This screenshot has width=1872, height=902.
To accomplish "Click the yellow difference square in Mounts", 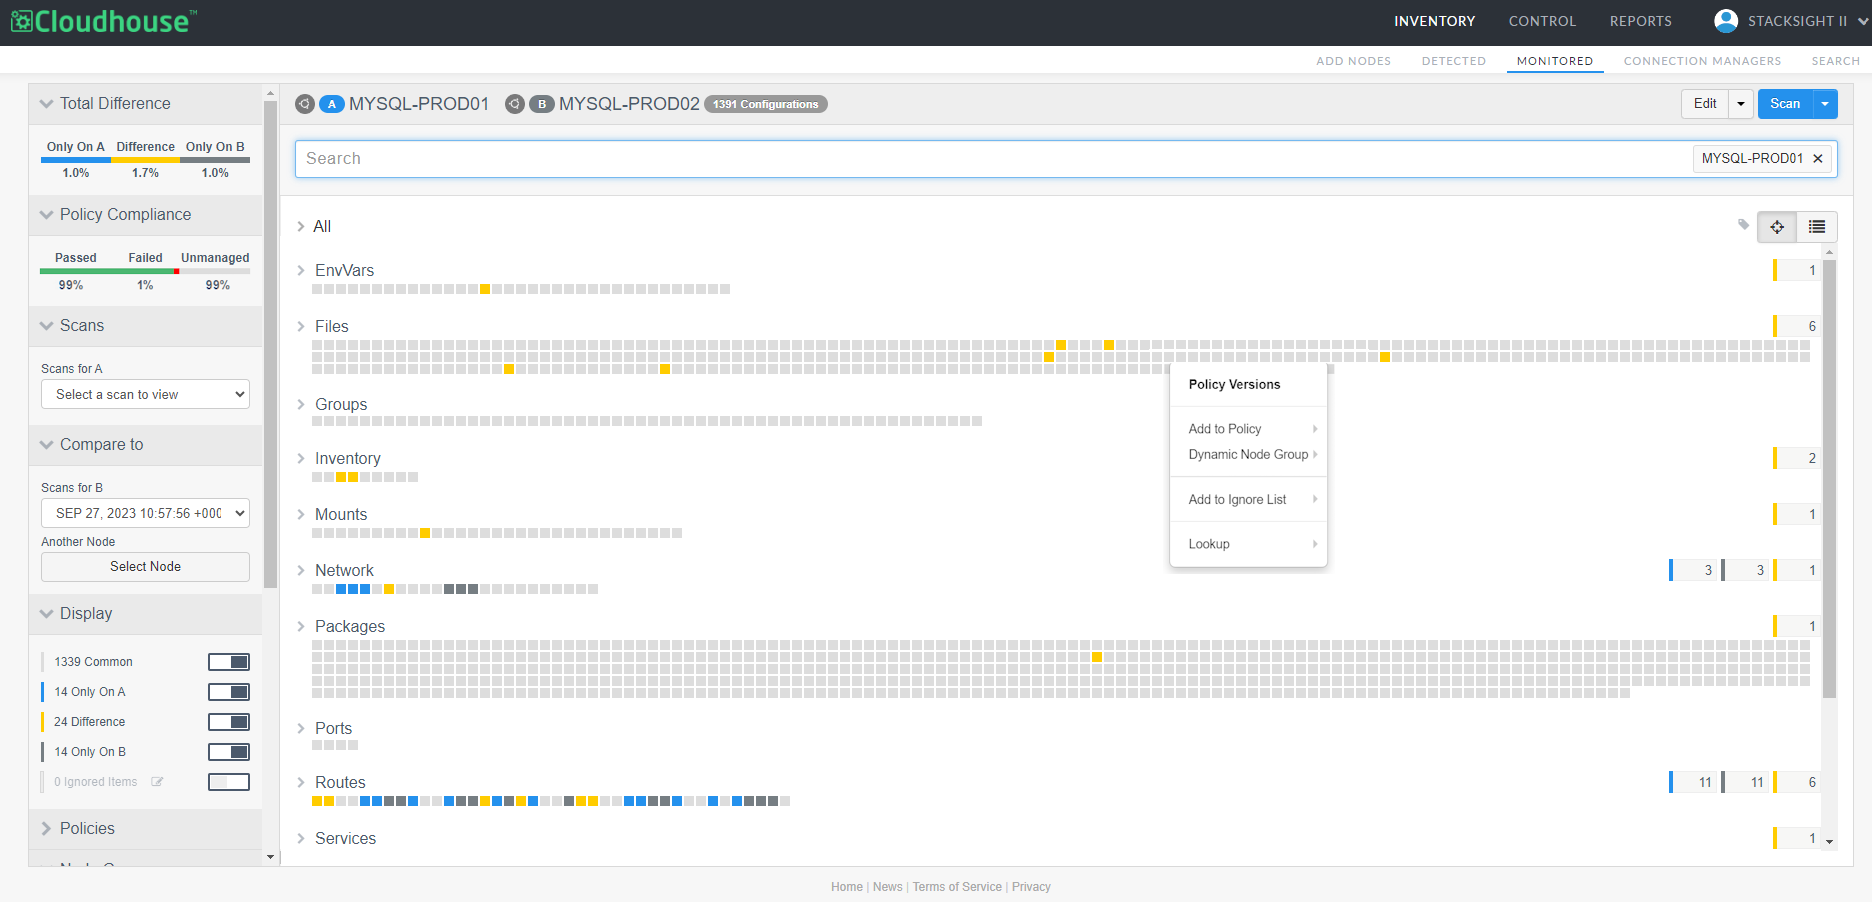I will tap(425, 533).
